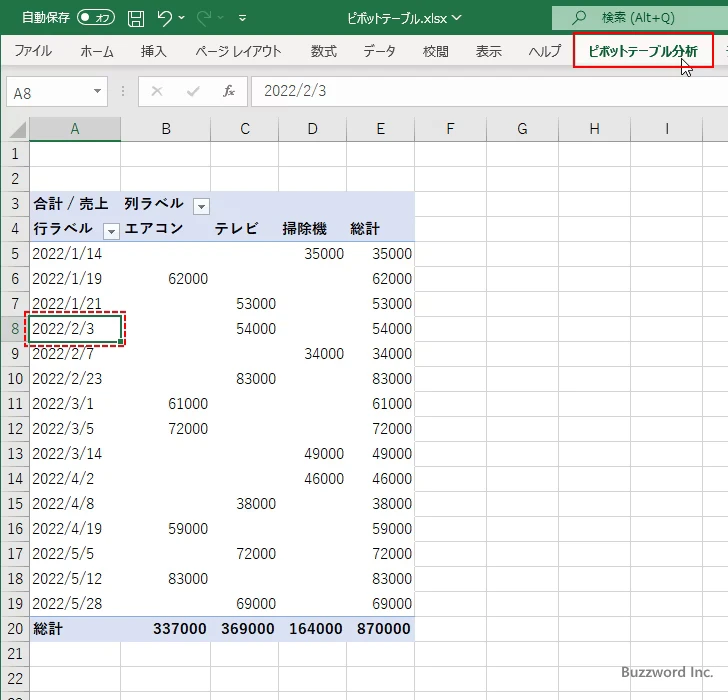Switch to the 挿入 tab
The height and width of the screenshot is (700, 728).
point(154,51)
